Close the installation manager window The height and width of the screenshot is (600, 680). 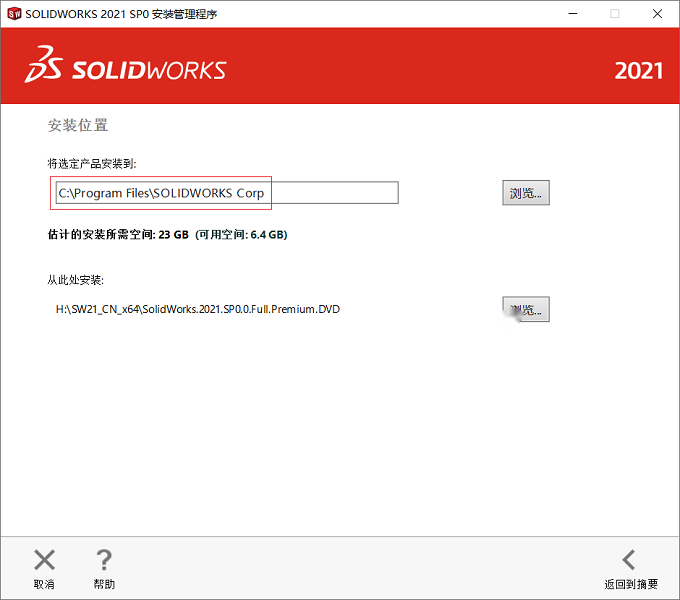click(x=657, y=14)
